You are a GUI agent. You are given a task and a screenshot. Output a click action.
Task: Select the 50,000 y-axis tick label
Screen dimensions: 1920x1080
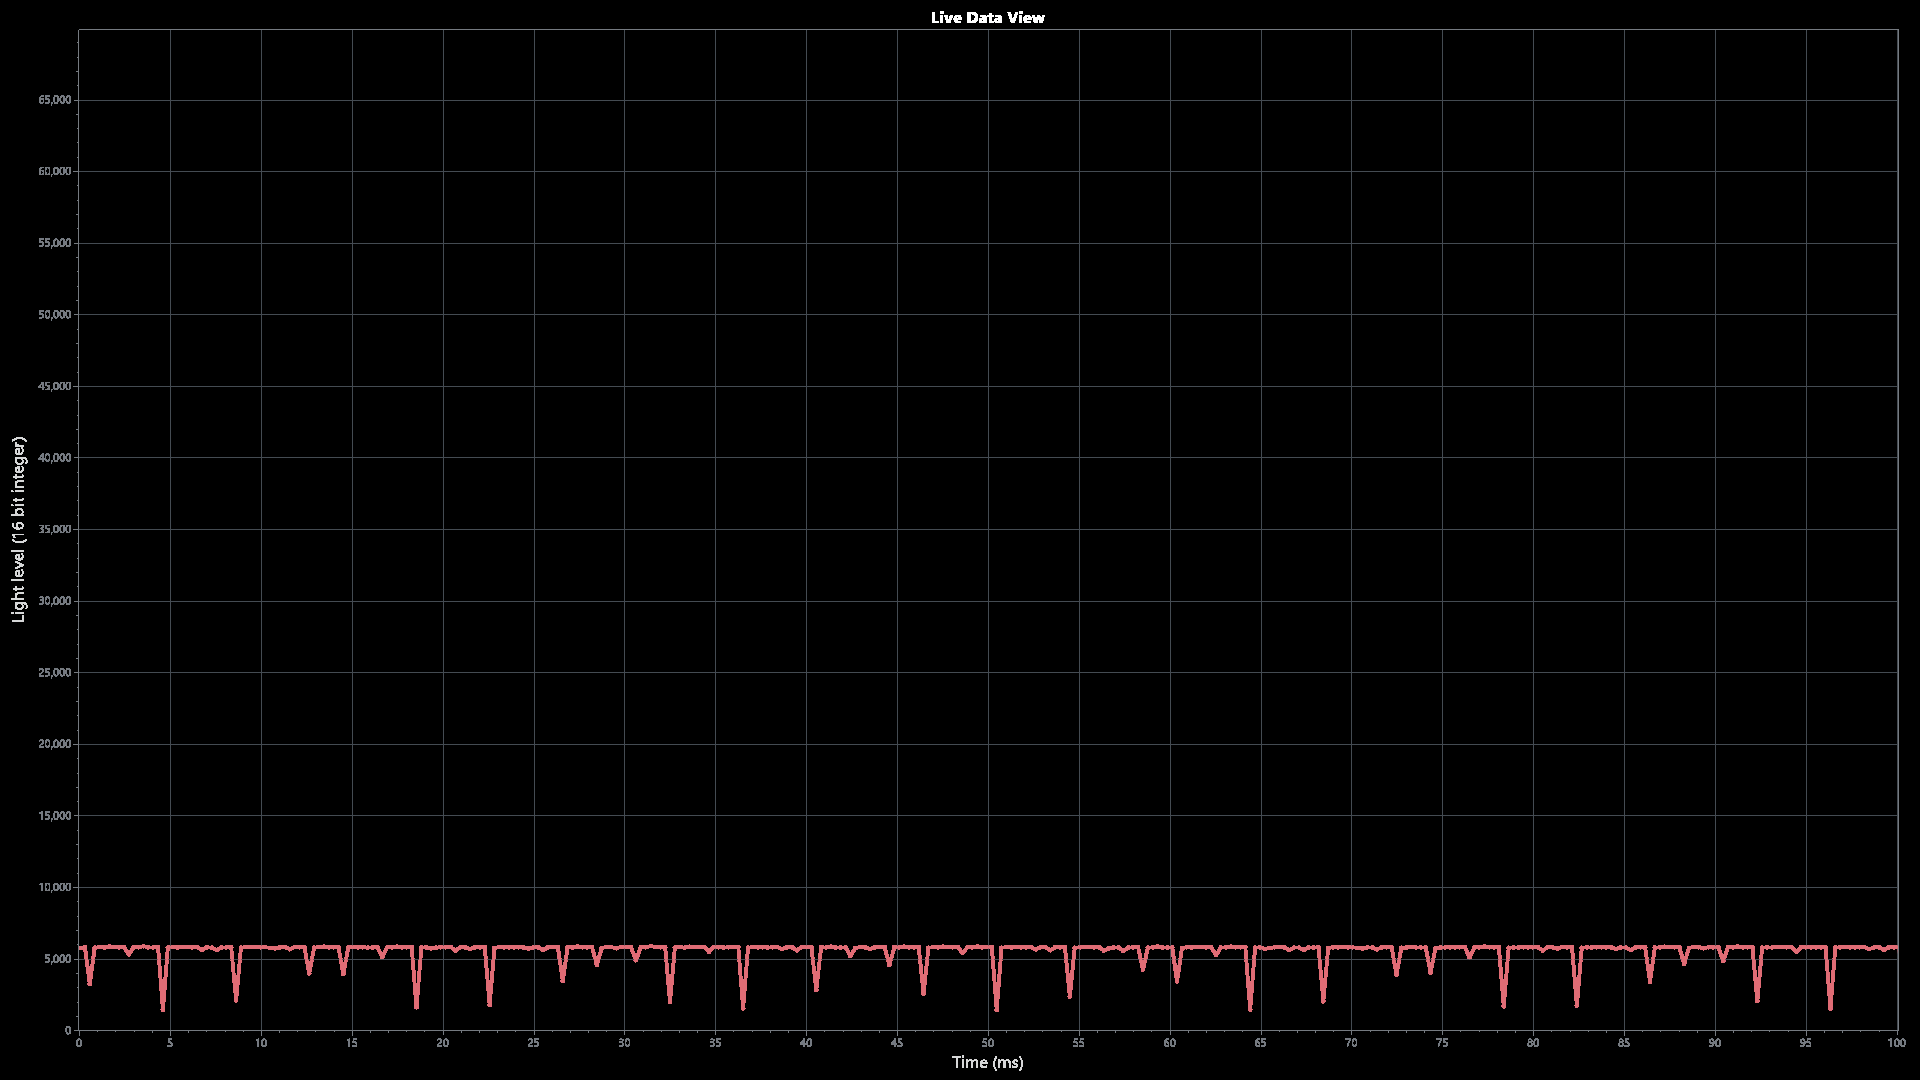tap(54, 315)
